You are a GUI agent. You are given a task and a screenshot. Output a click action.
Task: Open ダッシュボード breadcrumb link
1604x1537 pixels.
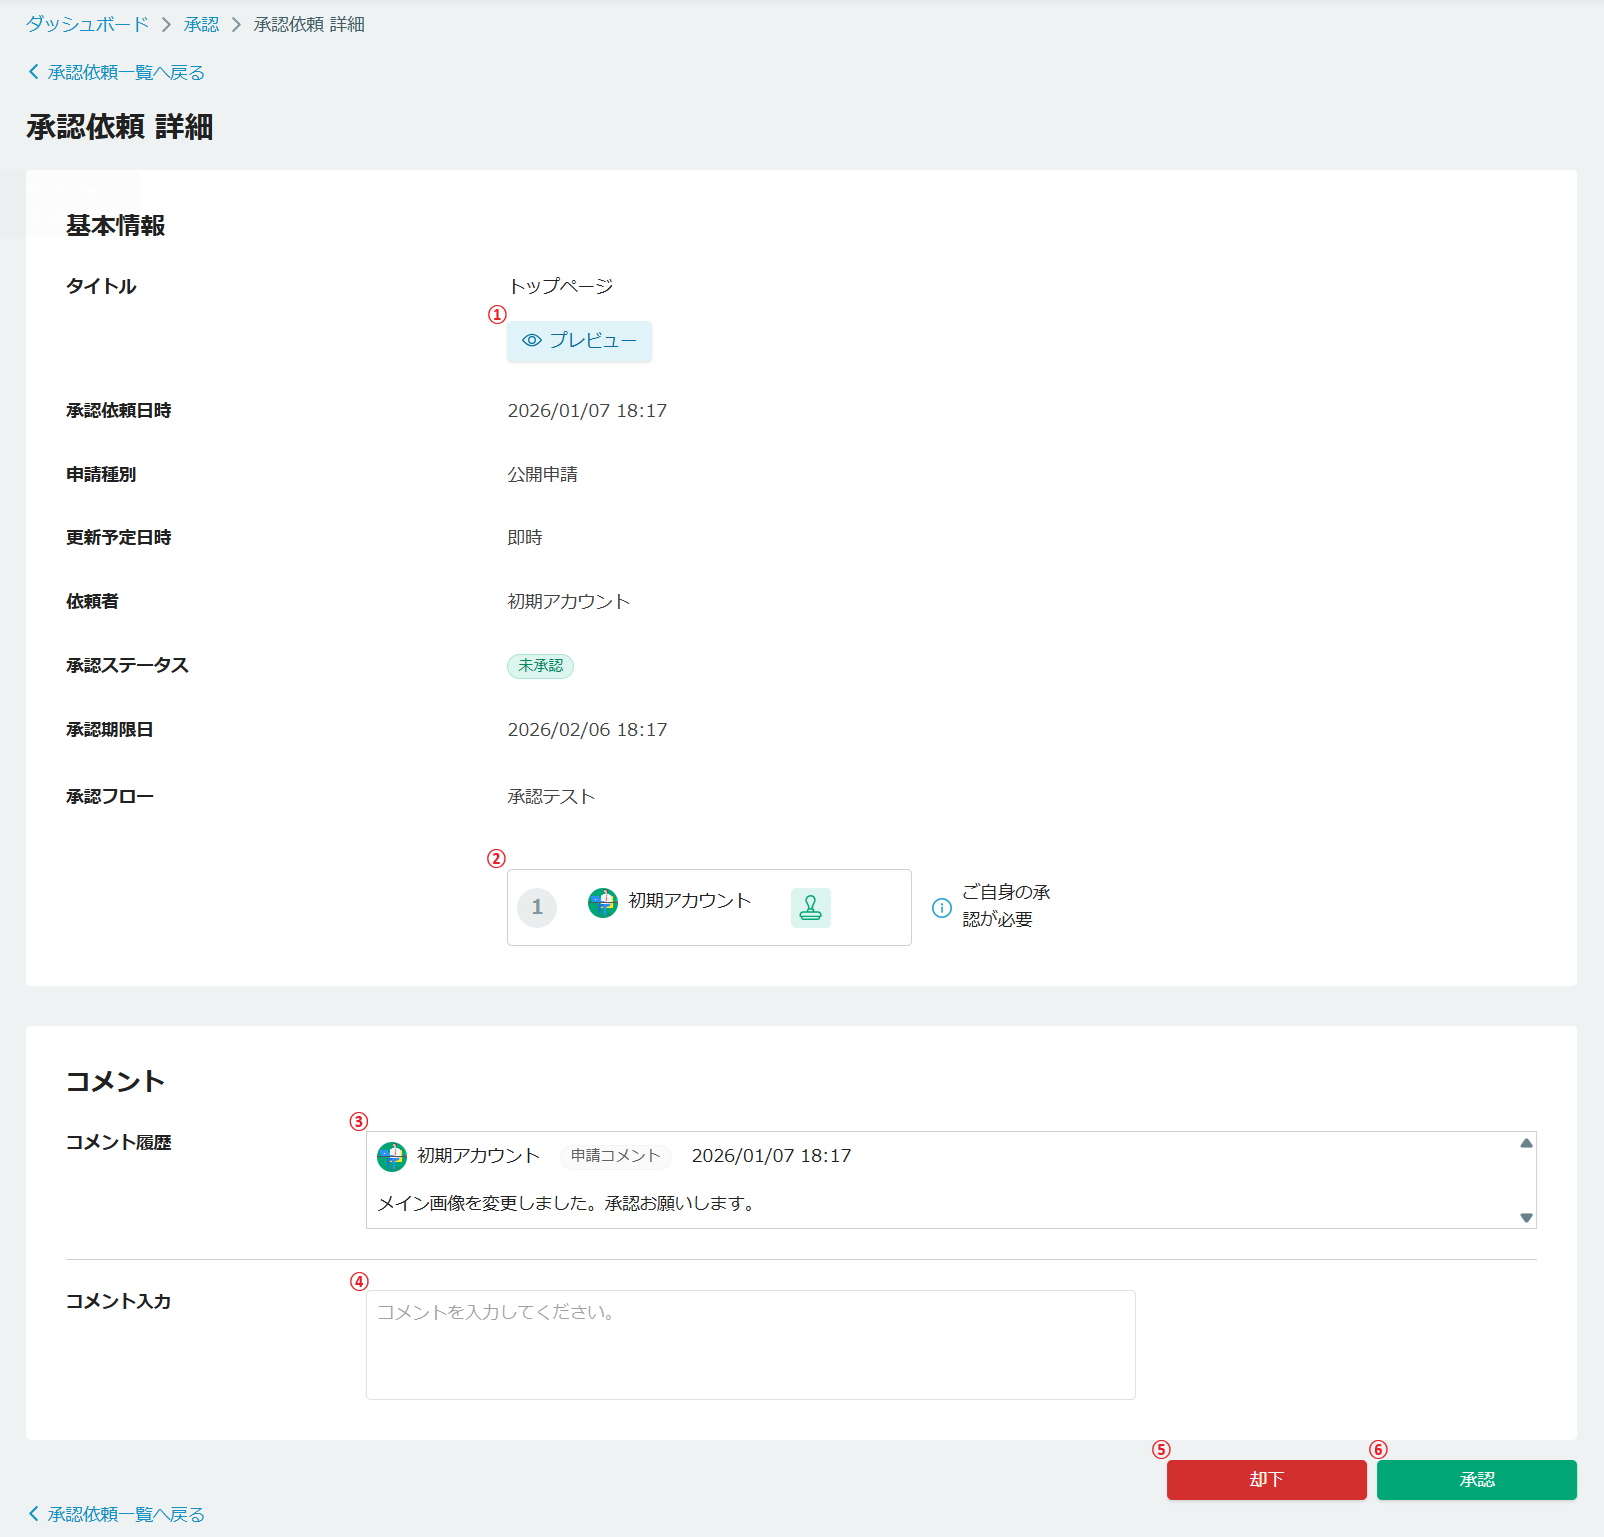tap(87, 24)
